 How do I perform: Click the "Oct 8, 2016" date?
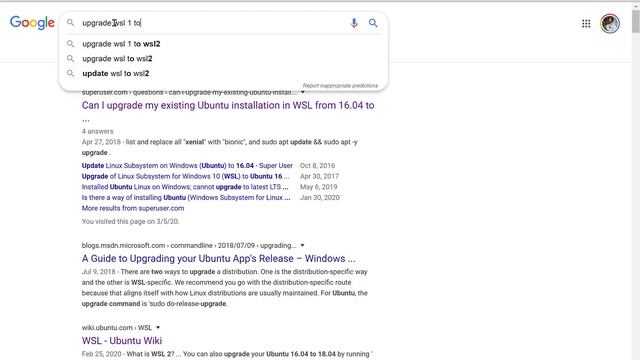(317, 166)
